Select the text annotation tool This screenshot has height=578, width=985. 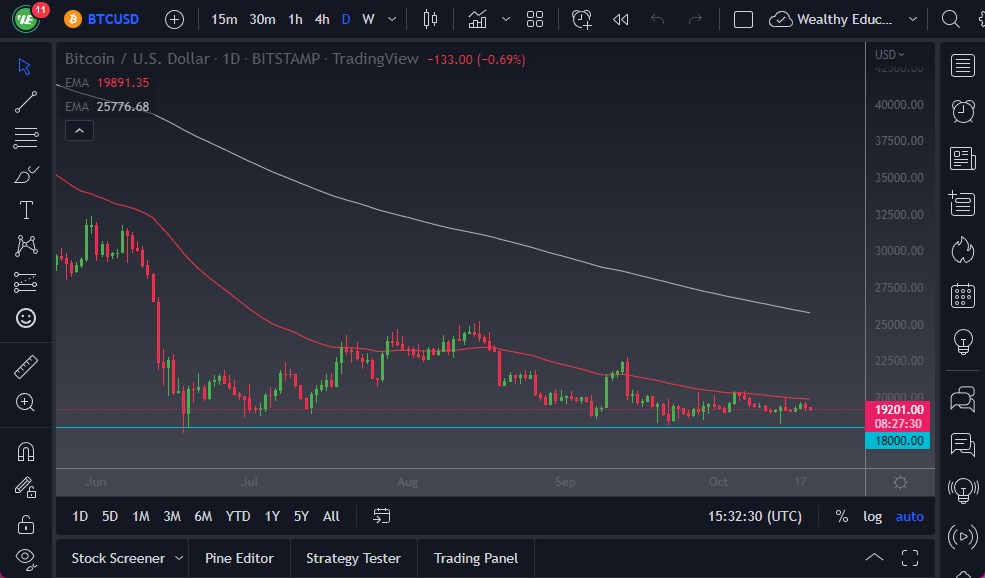25,209
